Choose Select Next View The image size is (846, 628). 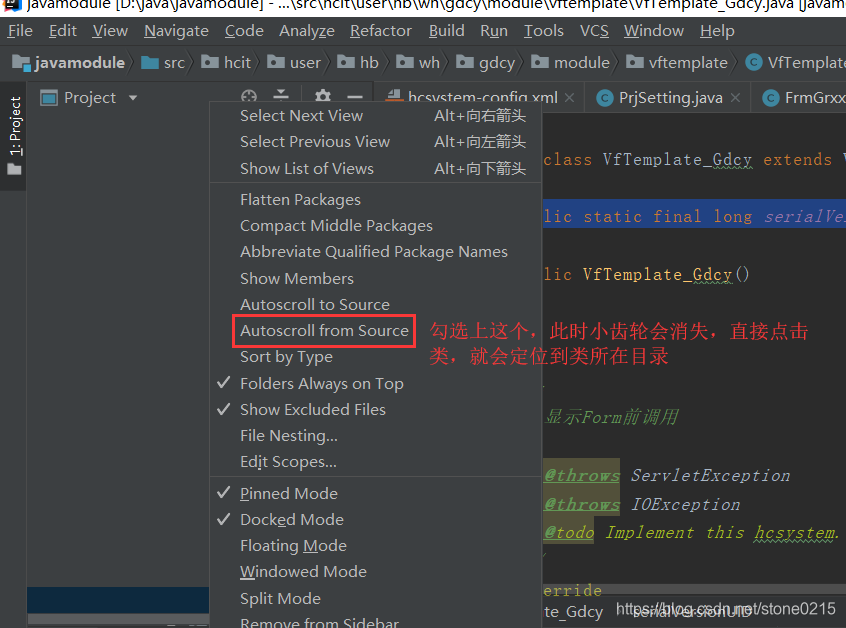376,116
